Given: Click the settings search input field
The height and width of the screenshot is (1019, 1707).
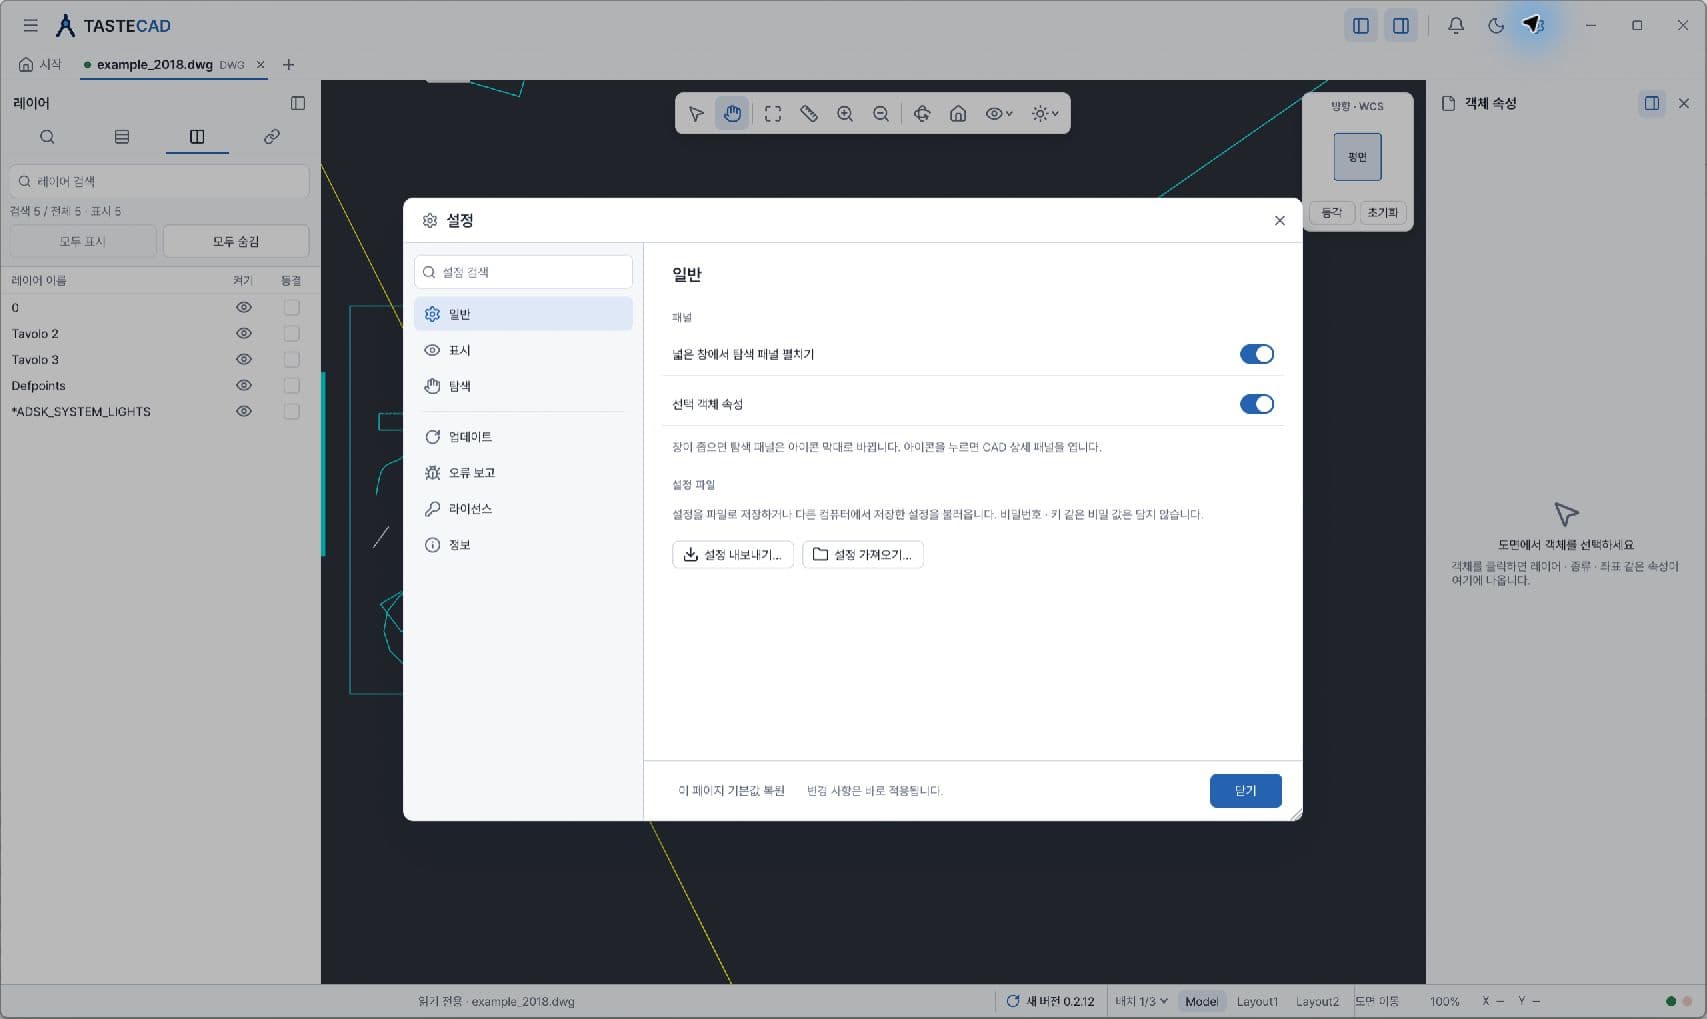Looking at the screenshot, I should coord(523,272).
